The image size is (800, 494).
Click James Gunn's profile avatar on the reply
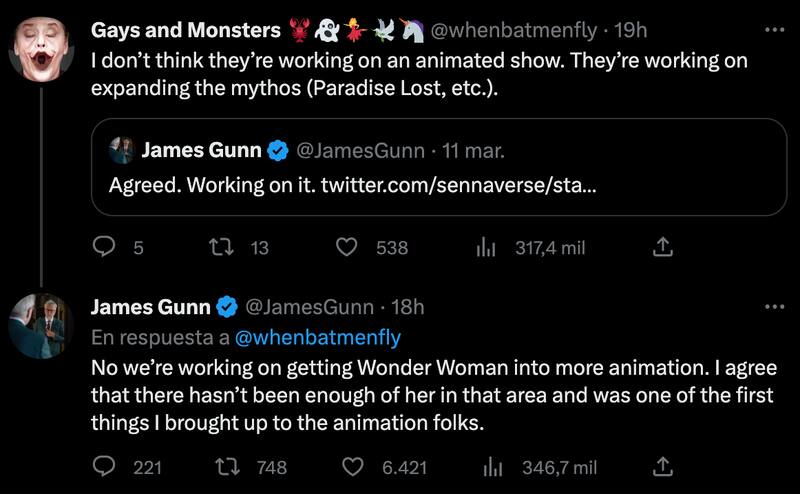[x=41, y=324]
